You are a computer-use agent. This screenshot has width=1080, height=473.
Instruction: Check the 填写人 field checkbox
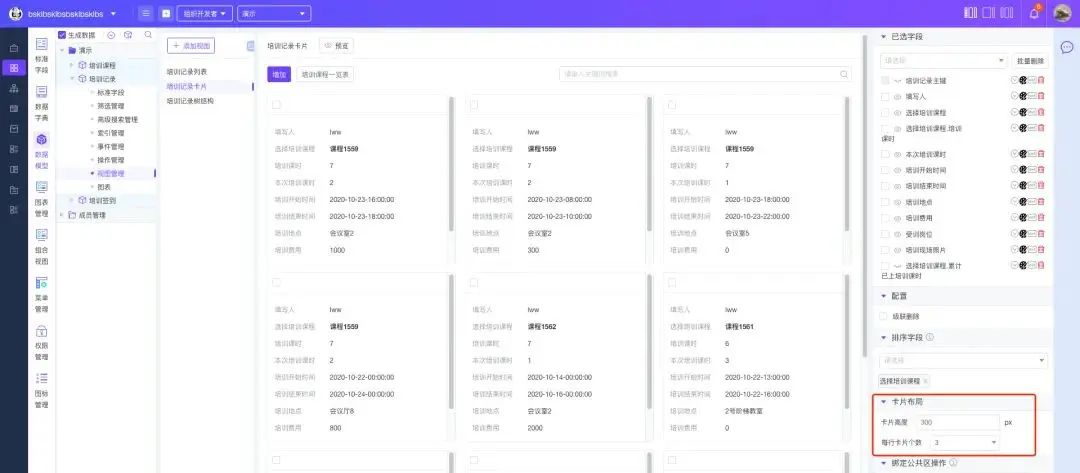(885, 96)
